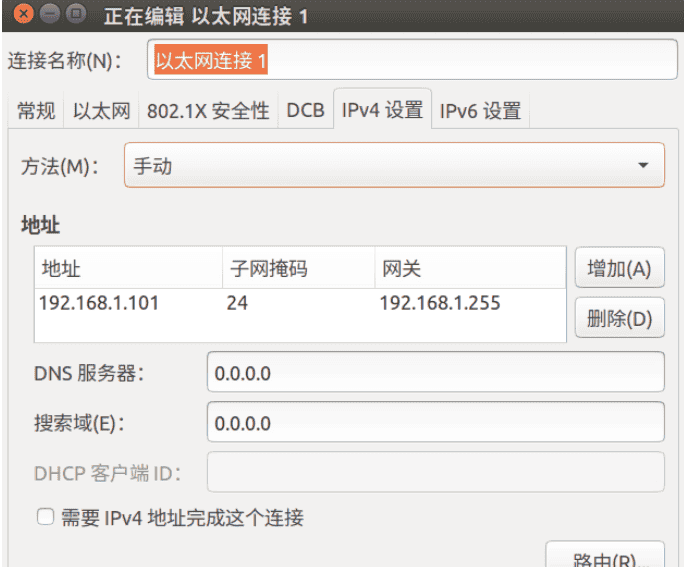Click the 搜索域(E) input field
This screenshot has height=567, width=684.
(x=436, y=423)
